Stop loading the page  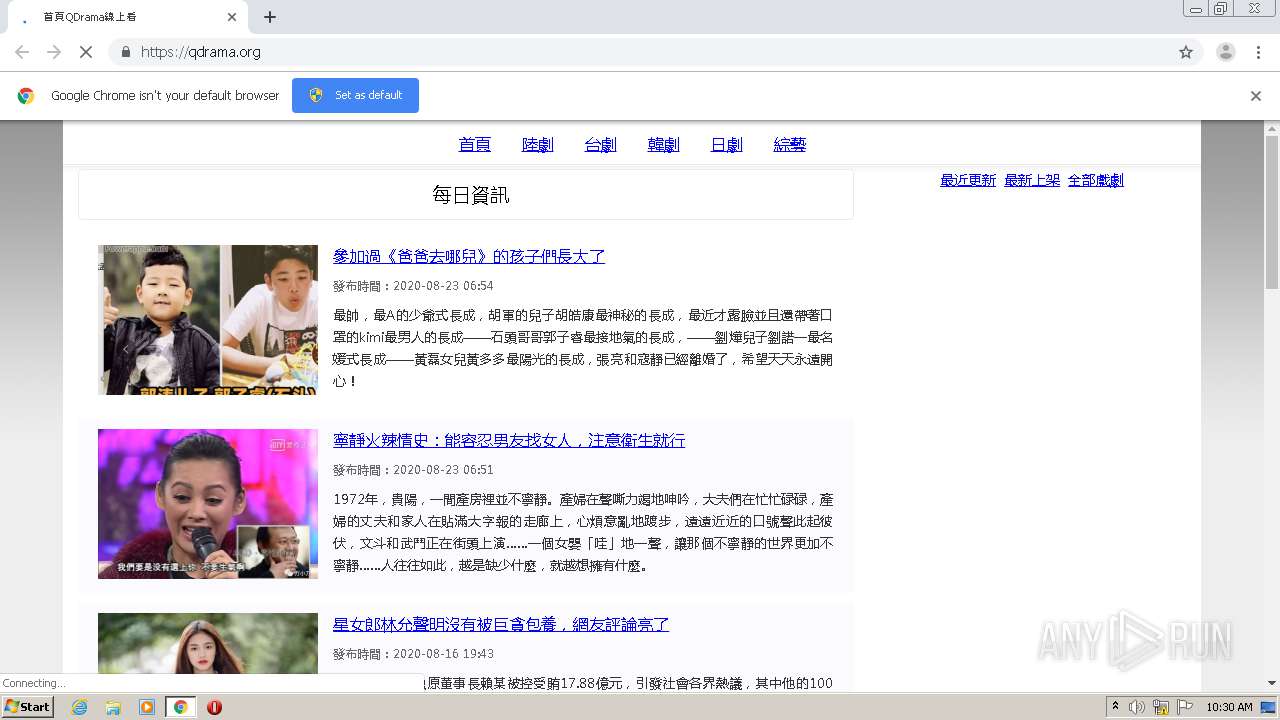coord(86,52)
